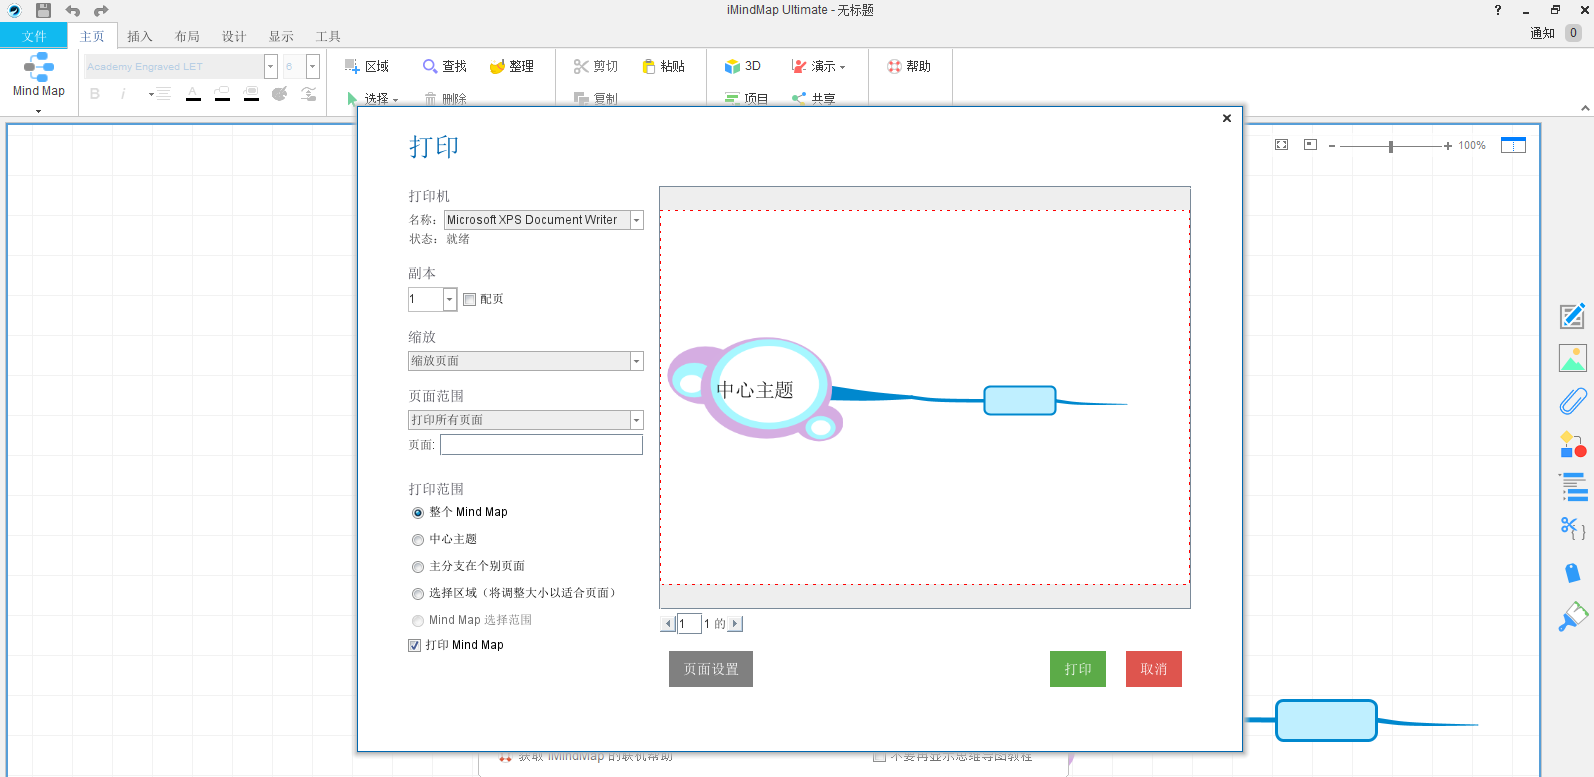Close the print dialog

point(1227,118)
